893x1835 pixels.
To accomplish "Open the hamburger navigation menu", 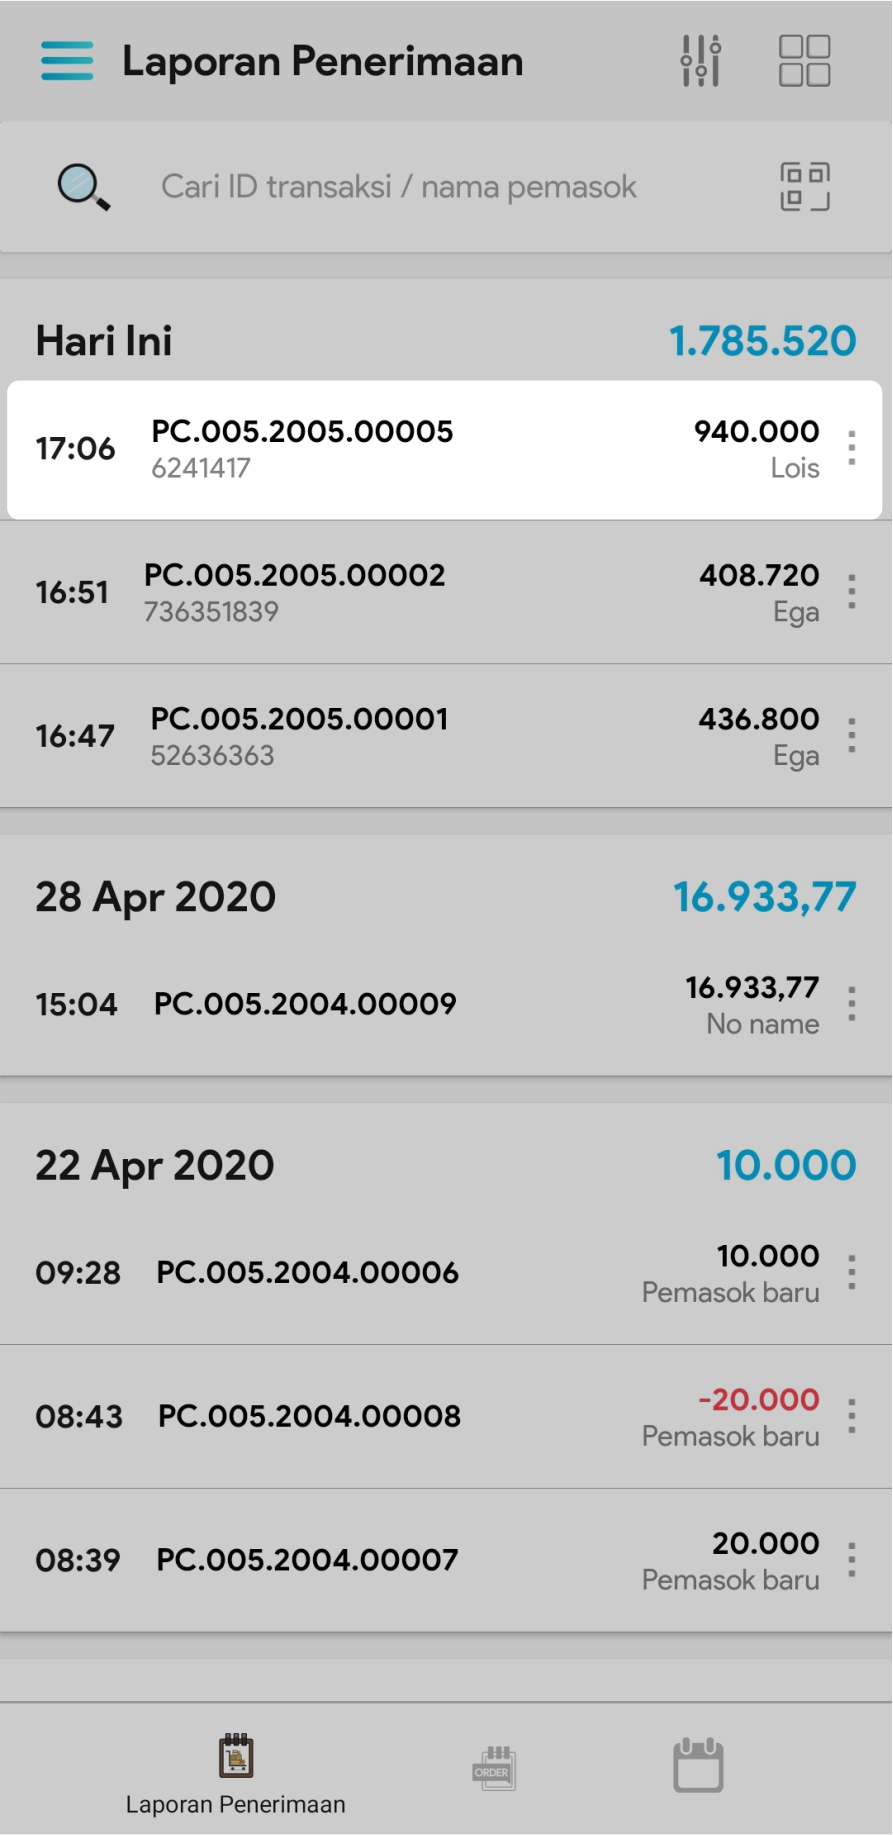I will click(67, 61).
